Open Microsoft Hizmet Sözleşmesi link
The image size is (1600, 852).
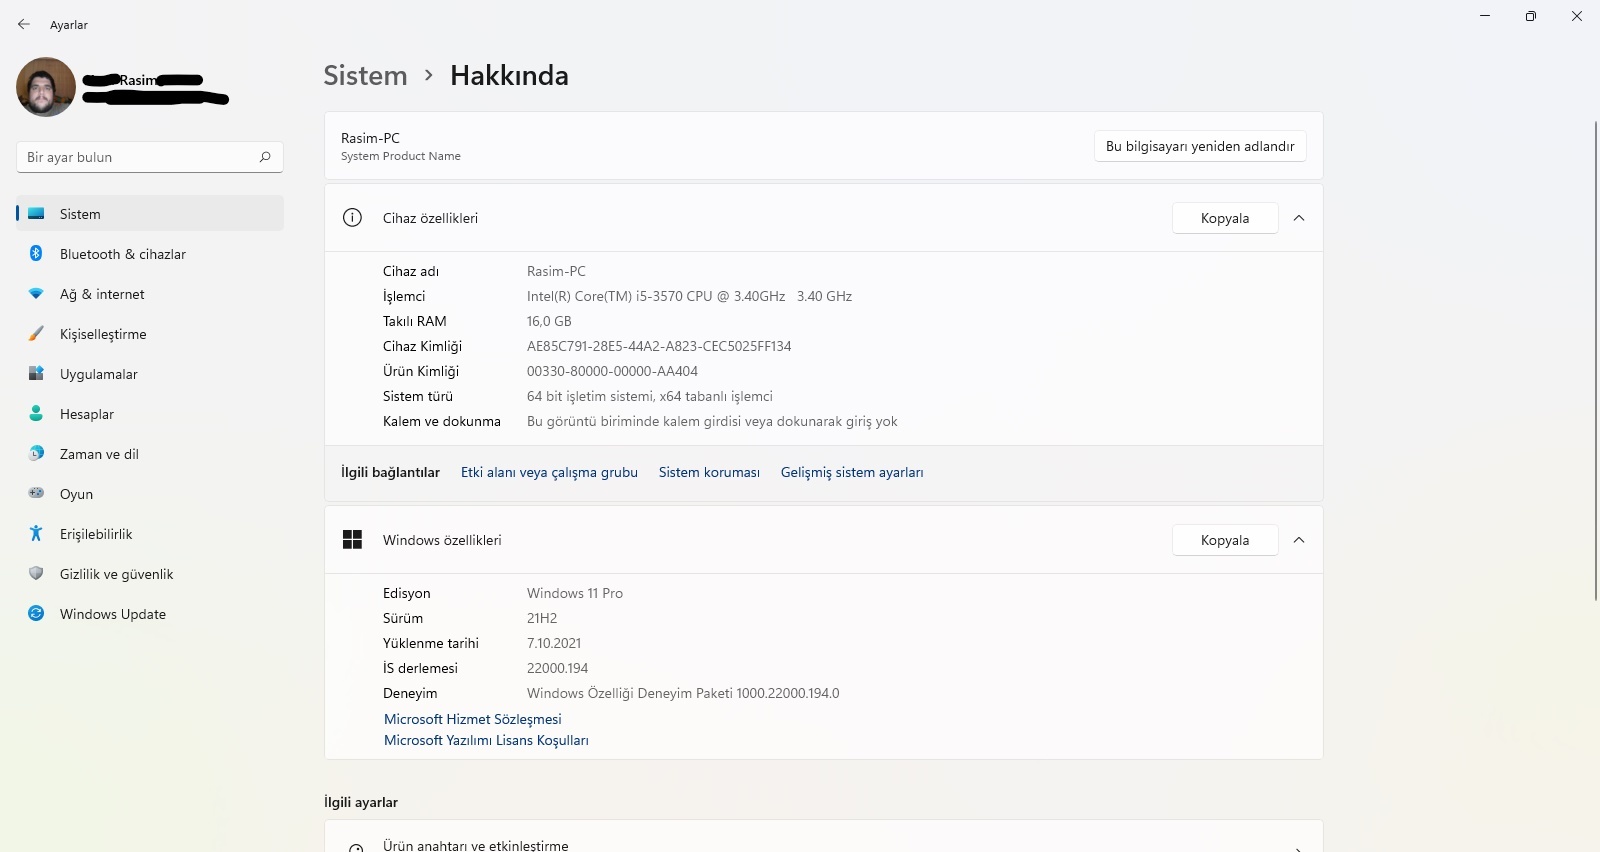coord(473,719)
